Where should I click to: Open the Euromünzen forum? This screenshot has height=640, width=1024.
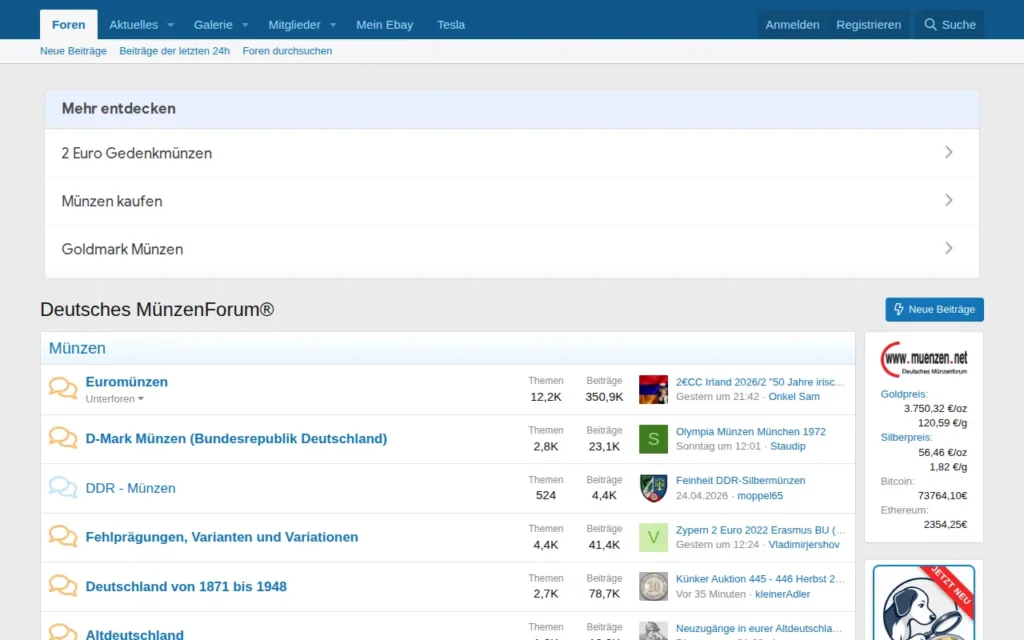coord(127,382)
